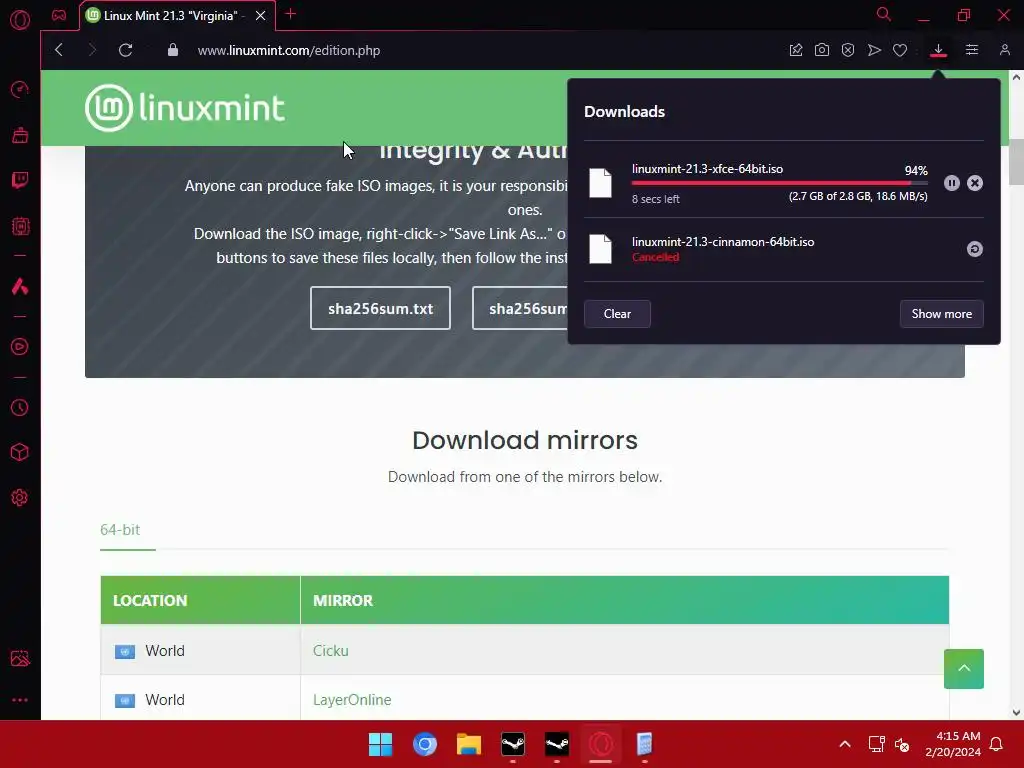The image size is (1024, 768).
Task: Open the sha256sum.txt button
Action: pyautogui.click(x=380, y=308)
